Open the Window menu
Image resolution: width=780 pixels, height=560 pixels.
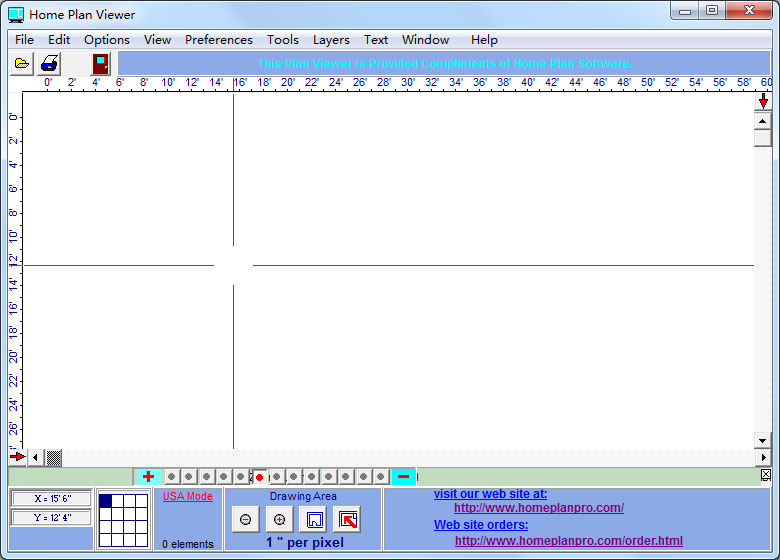[426, 40]
